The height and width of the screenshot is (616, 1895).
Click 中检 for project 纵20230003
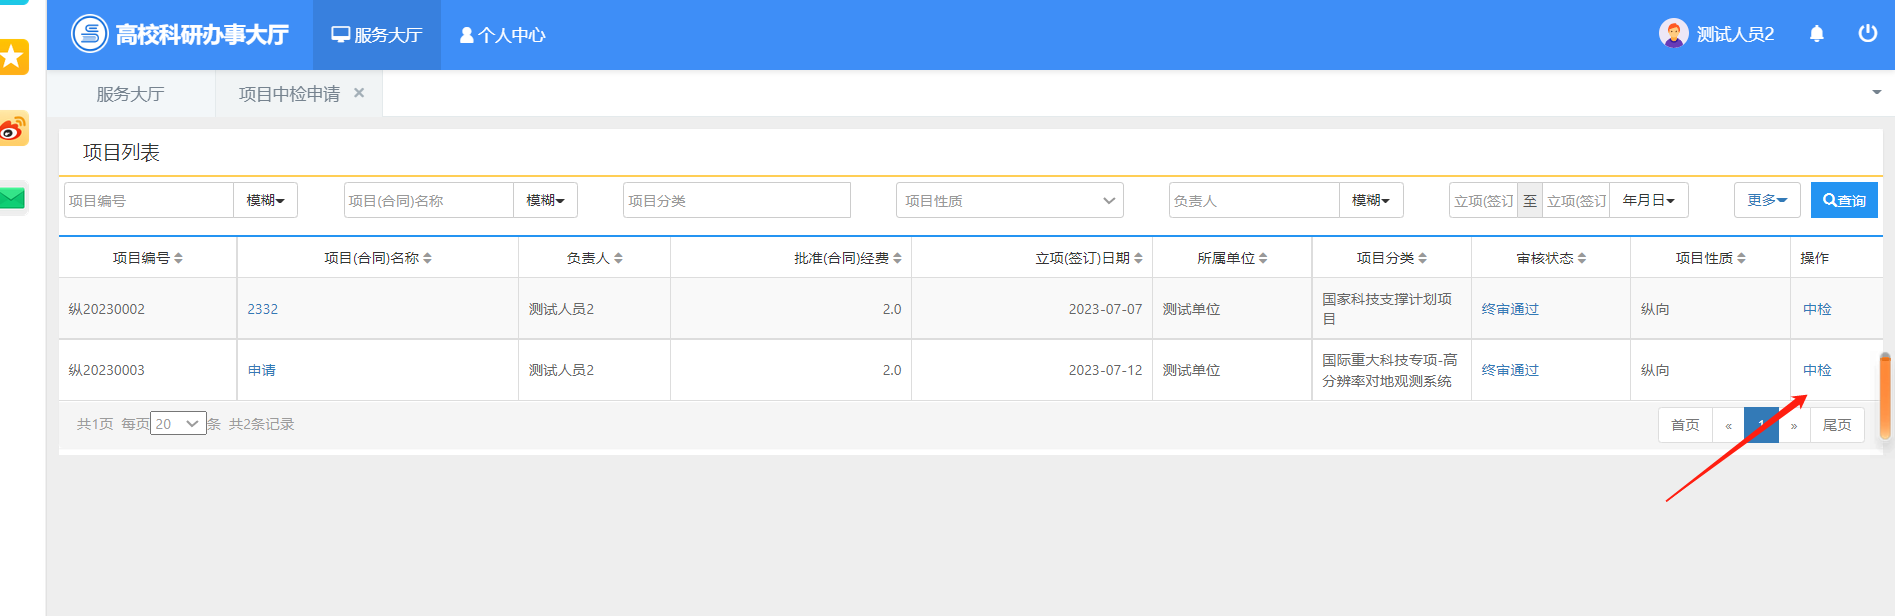(x=1816, y=370)
